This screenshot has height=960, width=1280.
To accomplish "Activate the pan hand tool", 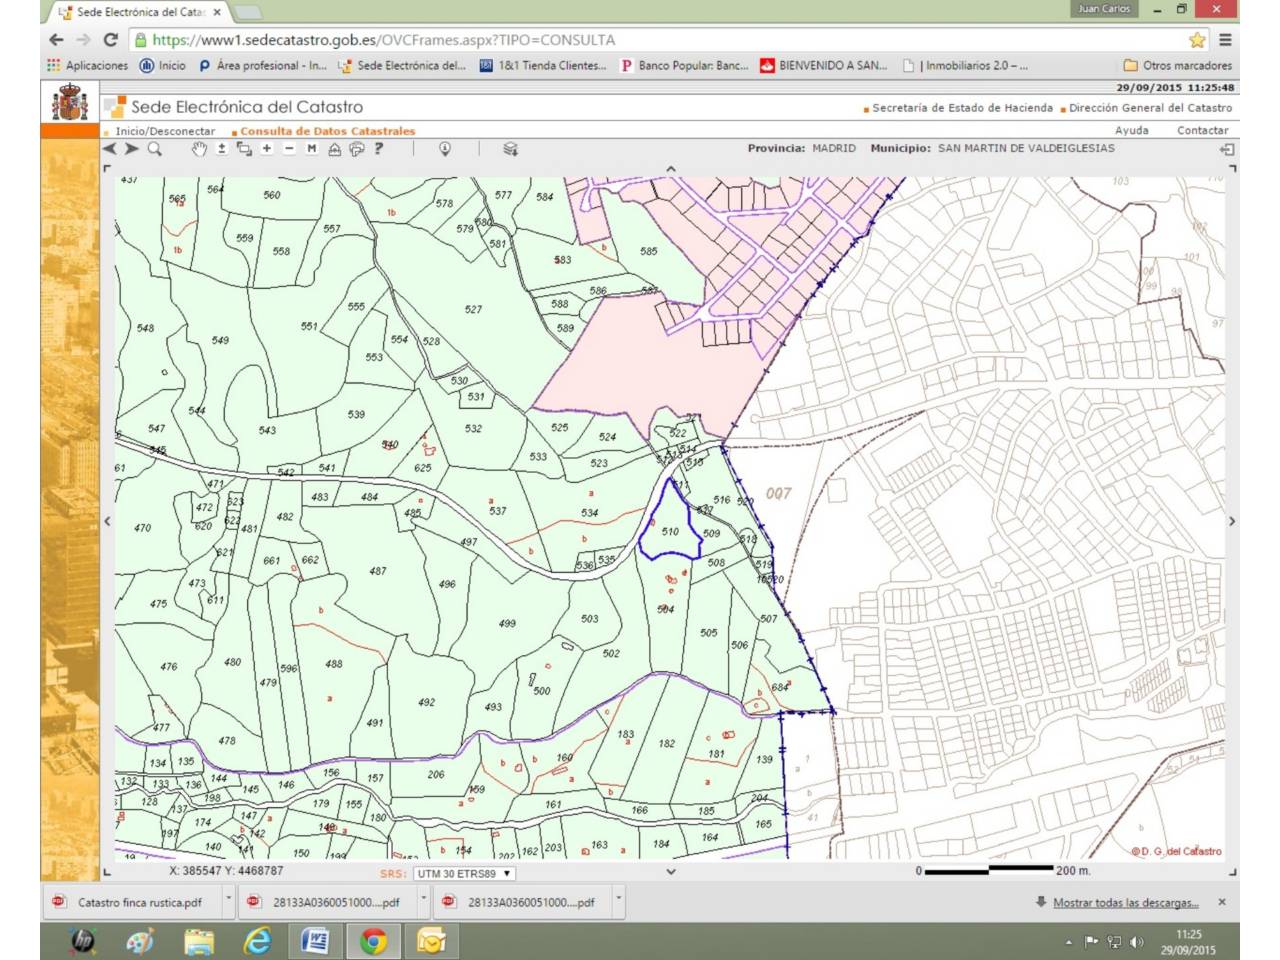I will (199, 149).
